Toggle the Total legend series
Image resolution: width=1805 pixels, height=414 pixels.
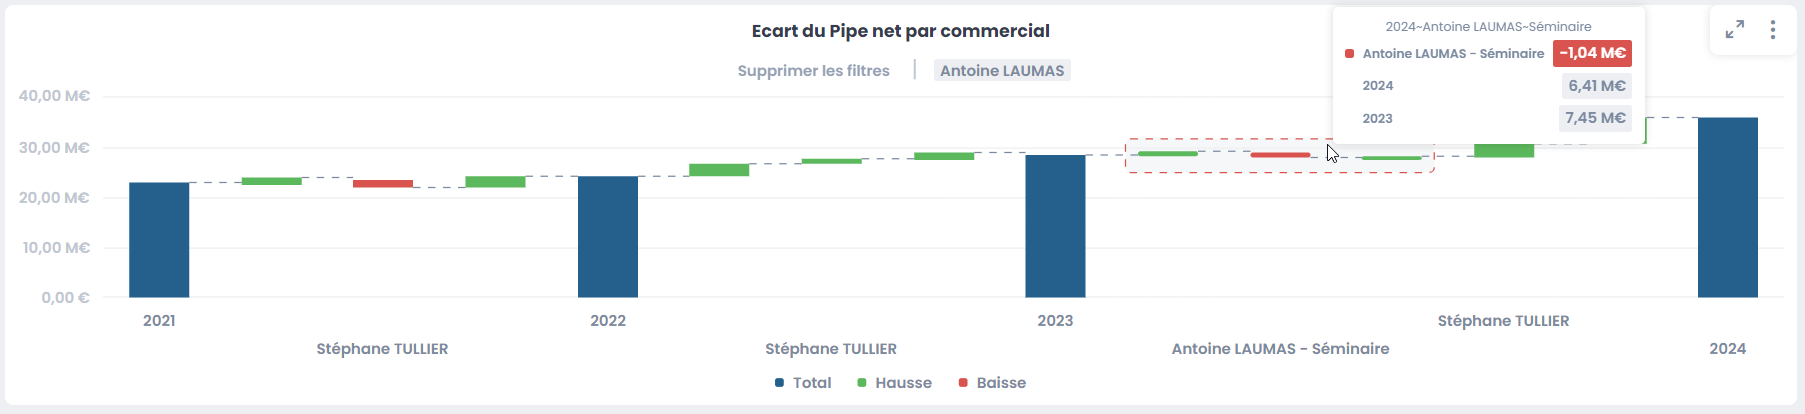point(811,383)
